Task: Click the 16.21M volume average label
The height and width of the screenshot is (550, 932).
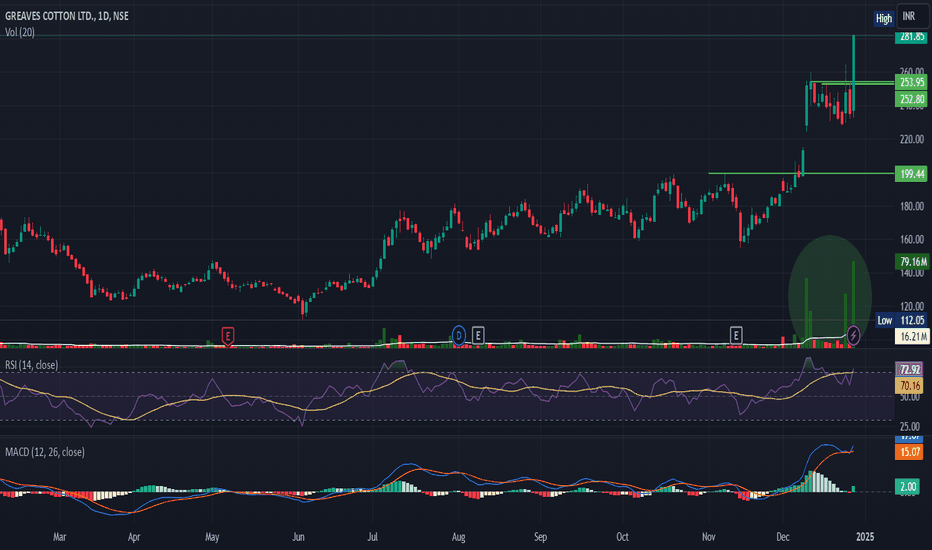Action: point(912,337)
